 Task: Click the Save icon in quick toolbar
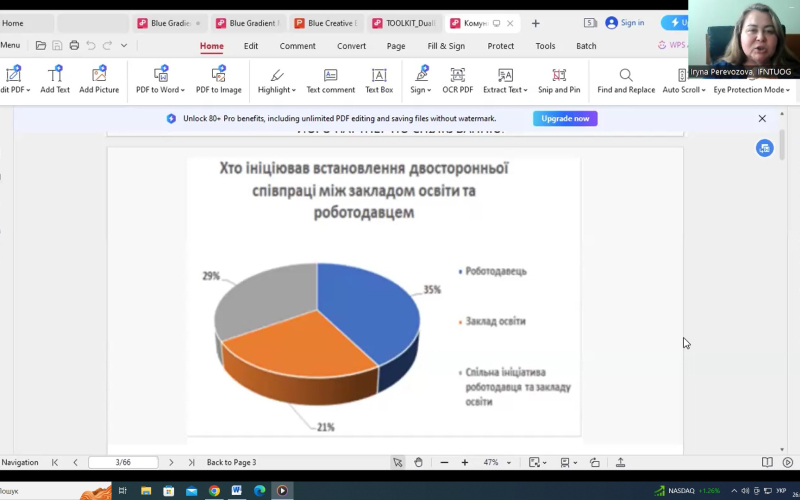(x=57, y=45)
